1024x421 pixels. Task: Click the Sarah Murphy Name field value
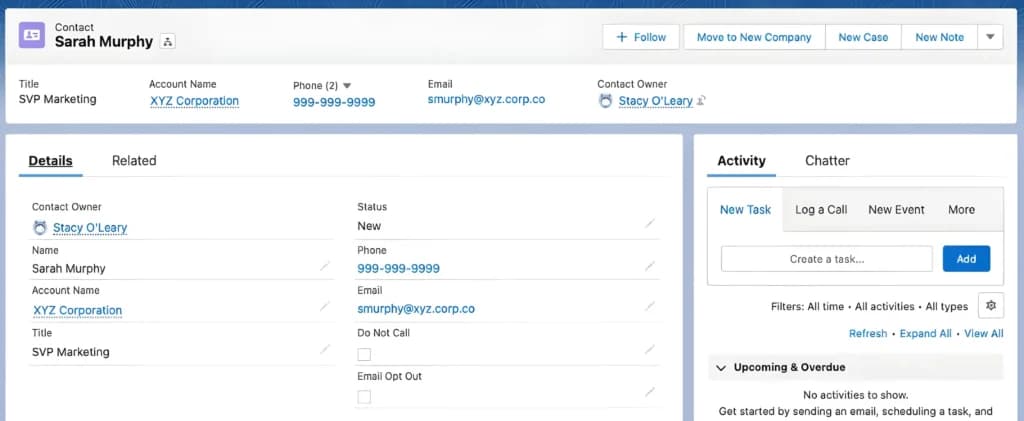tap(69, 268)
